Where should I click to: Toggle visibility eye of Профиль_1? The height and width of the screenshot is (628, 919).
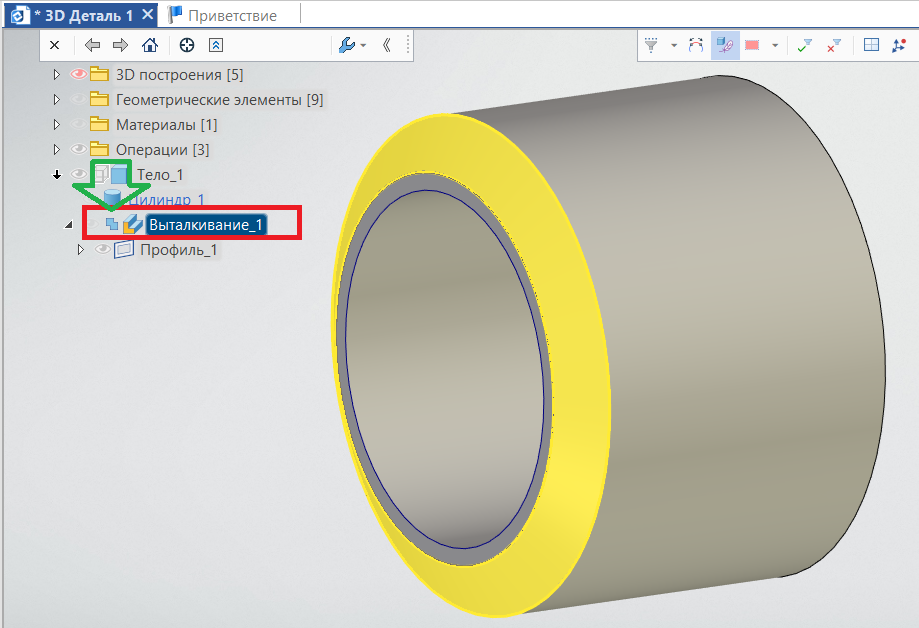103,249
